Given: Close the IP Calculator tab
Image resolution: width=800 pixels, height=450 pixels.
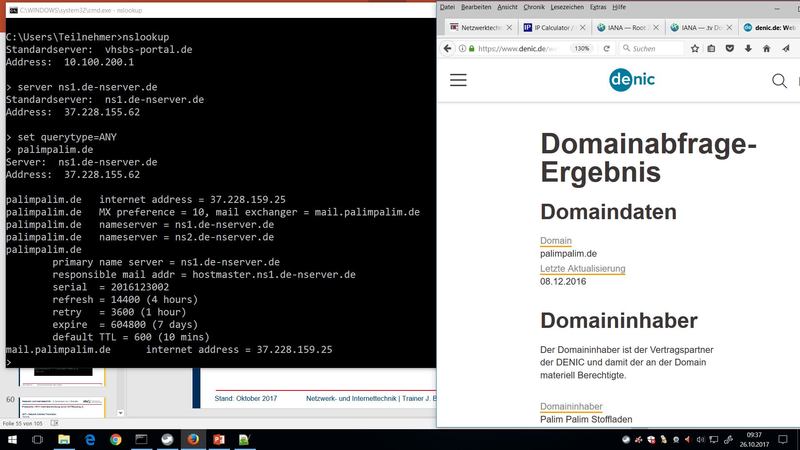Looking at the screenshot, I should pos(583,28).
